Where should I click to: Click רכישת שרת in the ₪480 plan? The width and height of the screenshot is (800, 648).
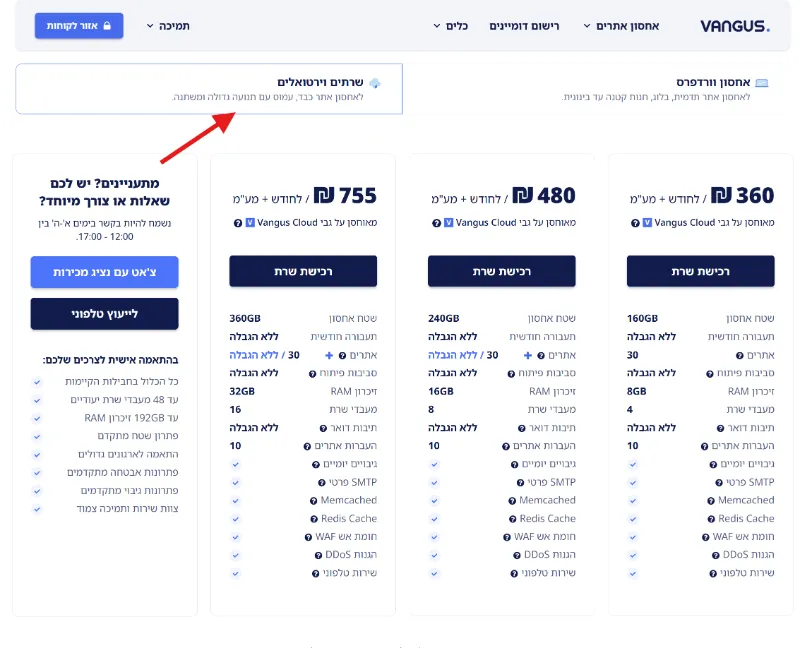point(502,271)
